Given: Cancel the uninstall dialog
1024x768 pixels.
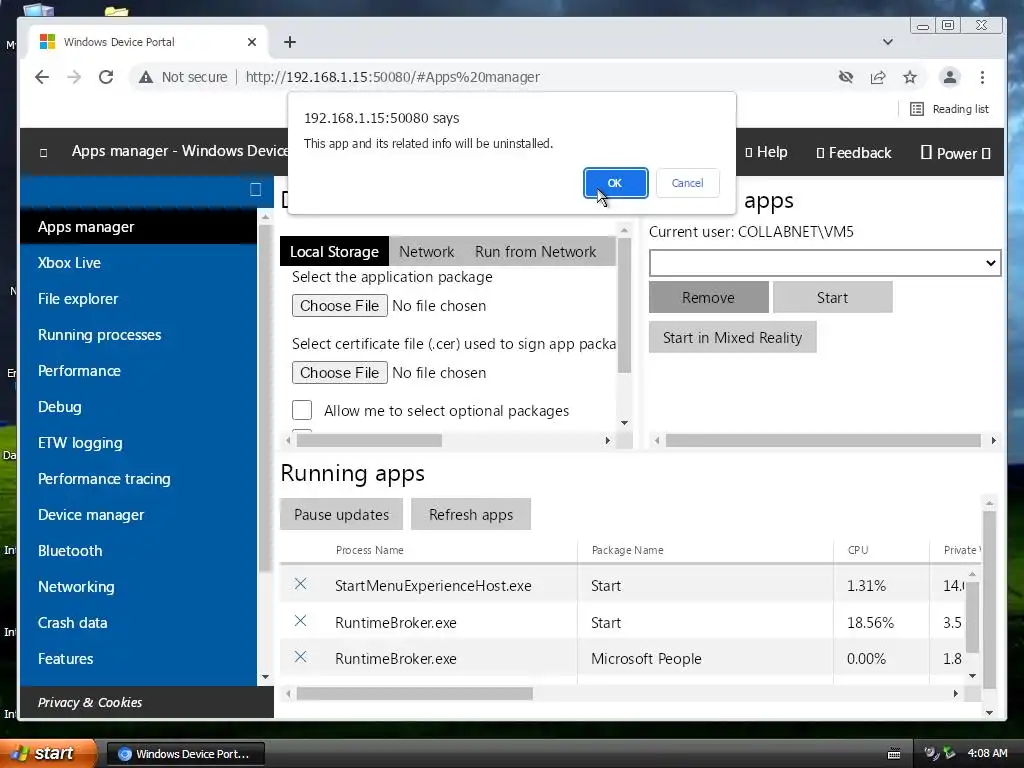Looking at the screenshot, I should coord(687,183).
